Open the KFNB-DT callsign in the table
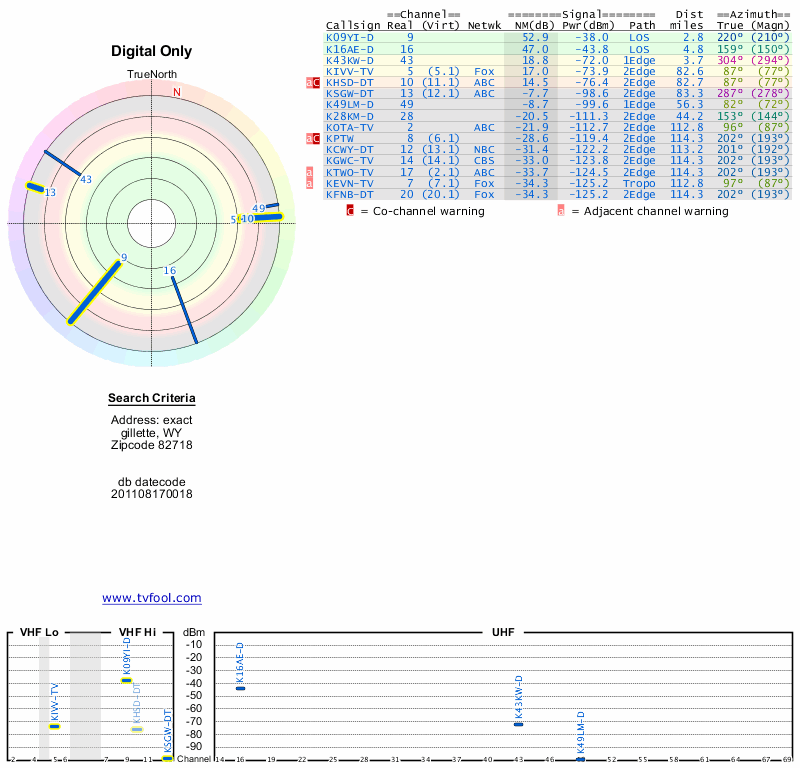Viewport: 800px width, 768px height. click(349, 194)
